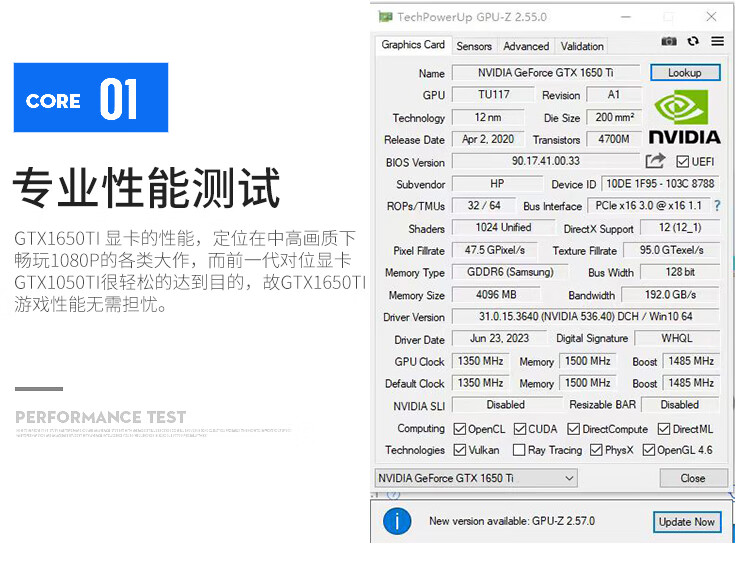
Task: Toggle the DirectCompute checkbox
Action: pyautogui.click(x=574, y=429)
